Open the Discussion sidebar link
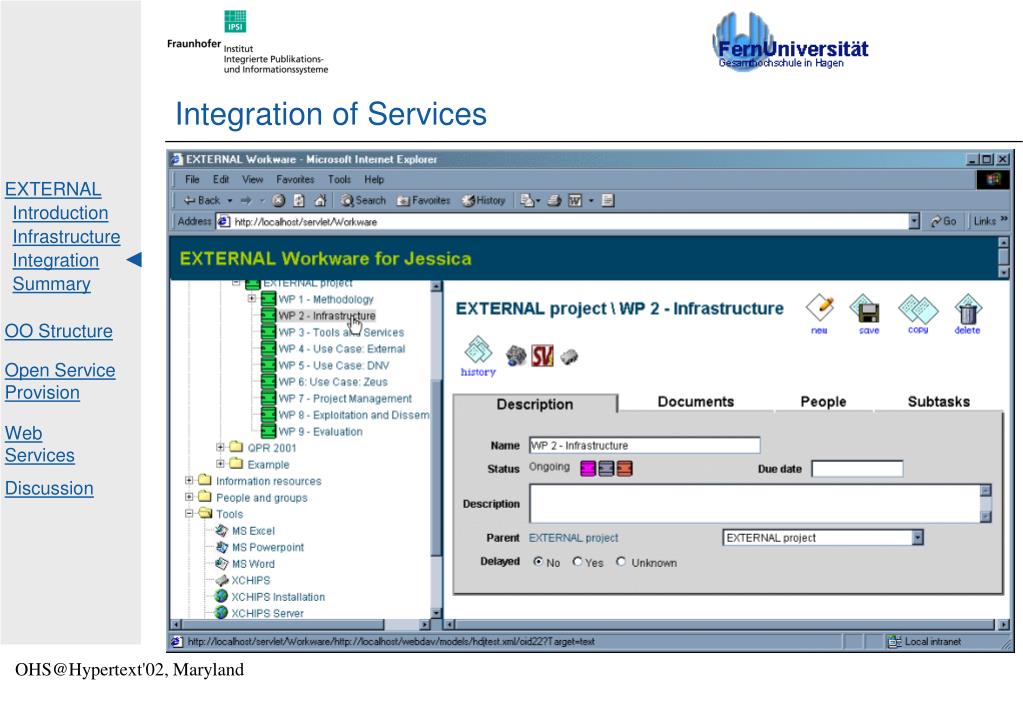This screenshot has height=708, width=1023. [49, 489]
